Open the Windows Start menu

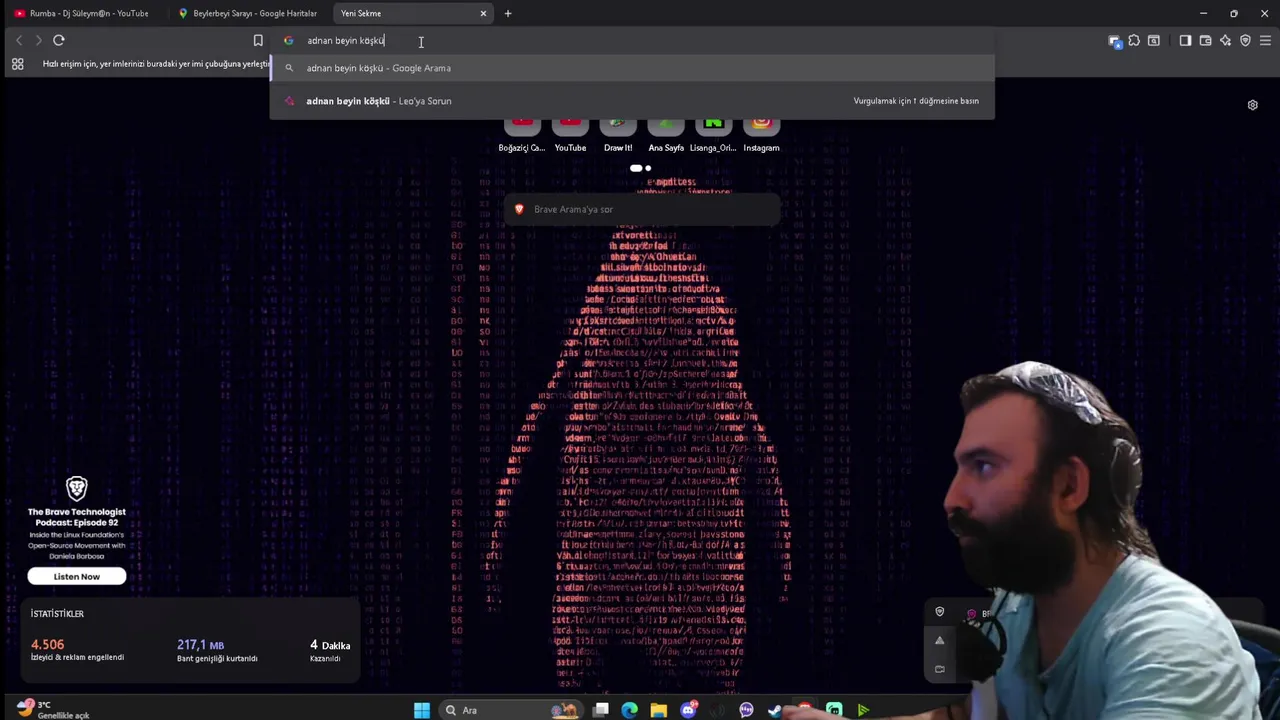point(422,710)
